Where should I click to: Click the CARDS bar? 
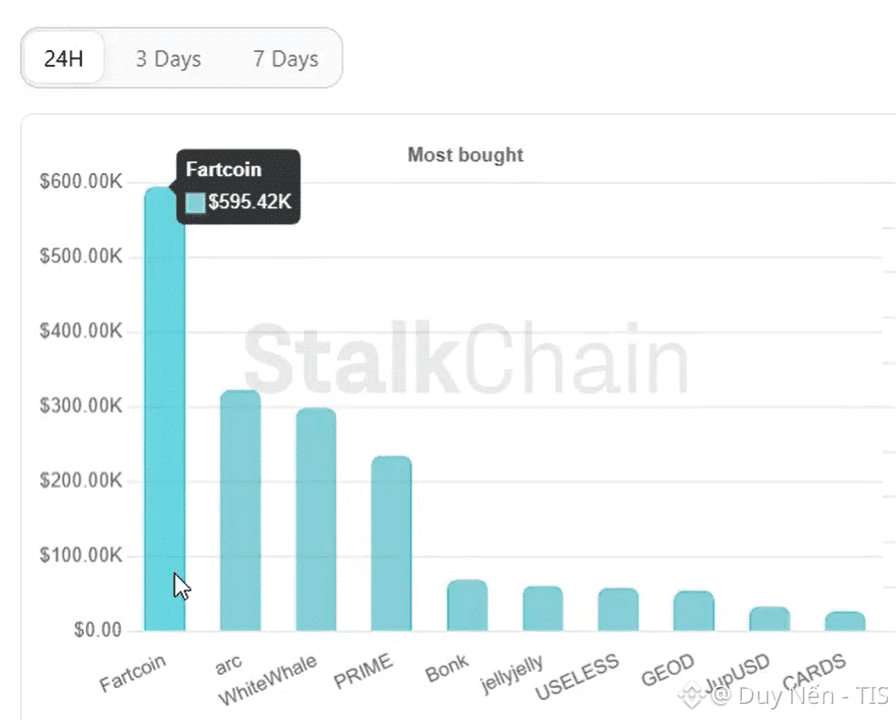(x=845, y=621)
